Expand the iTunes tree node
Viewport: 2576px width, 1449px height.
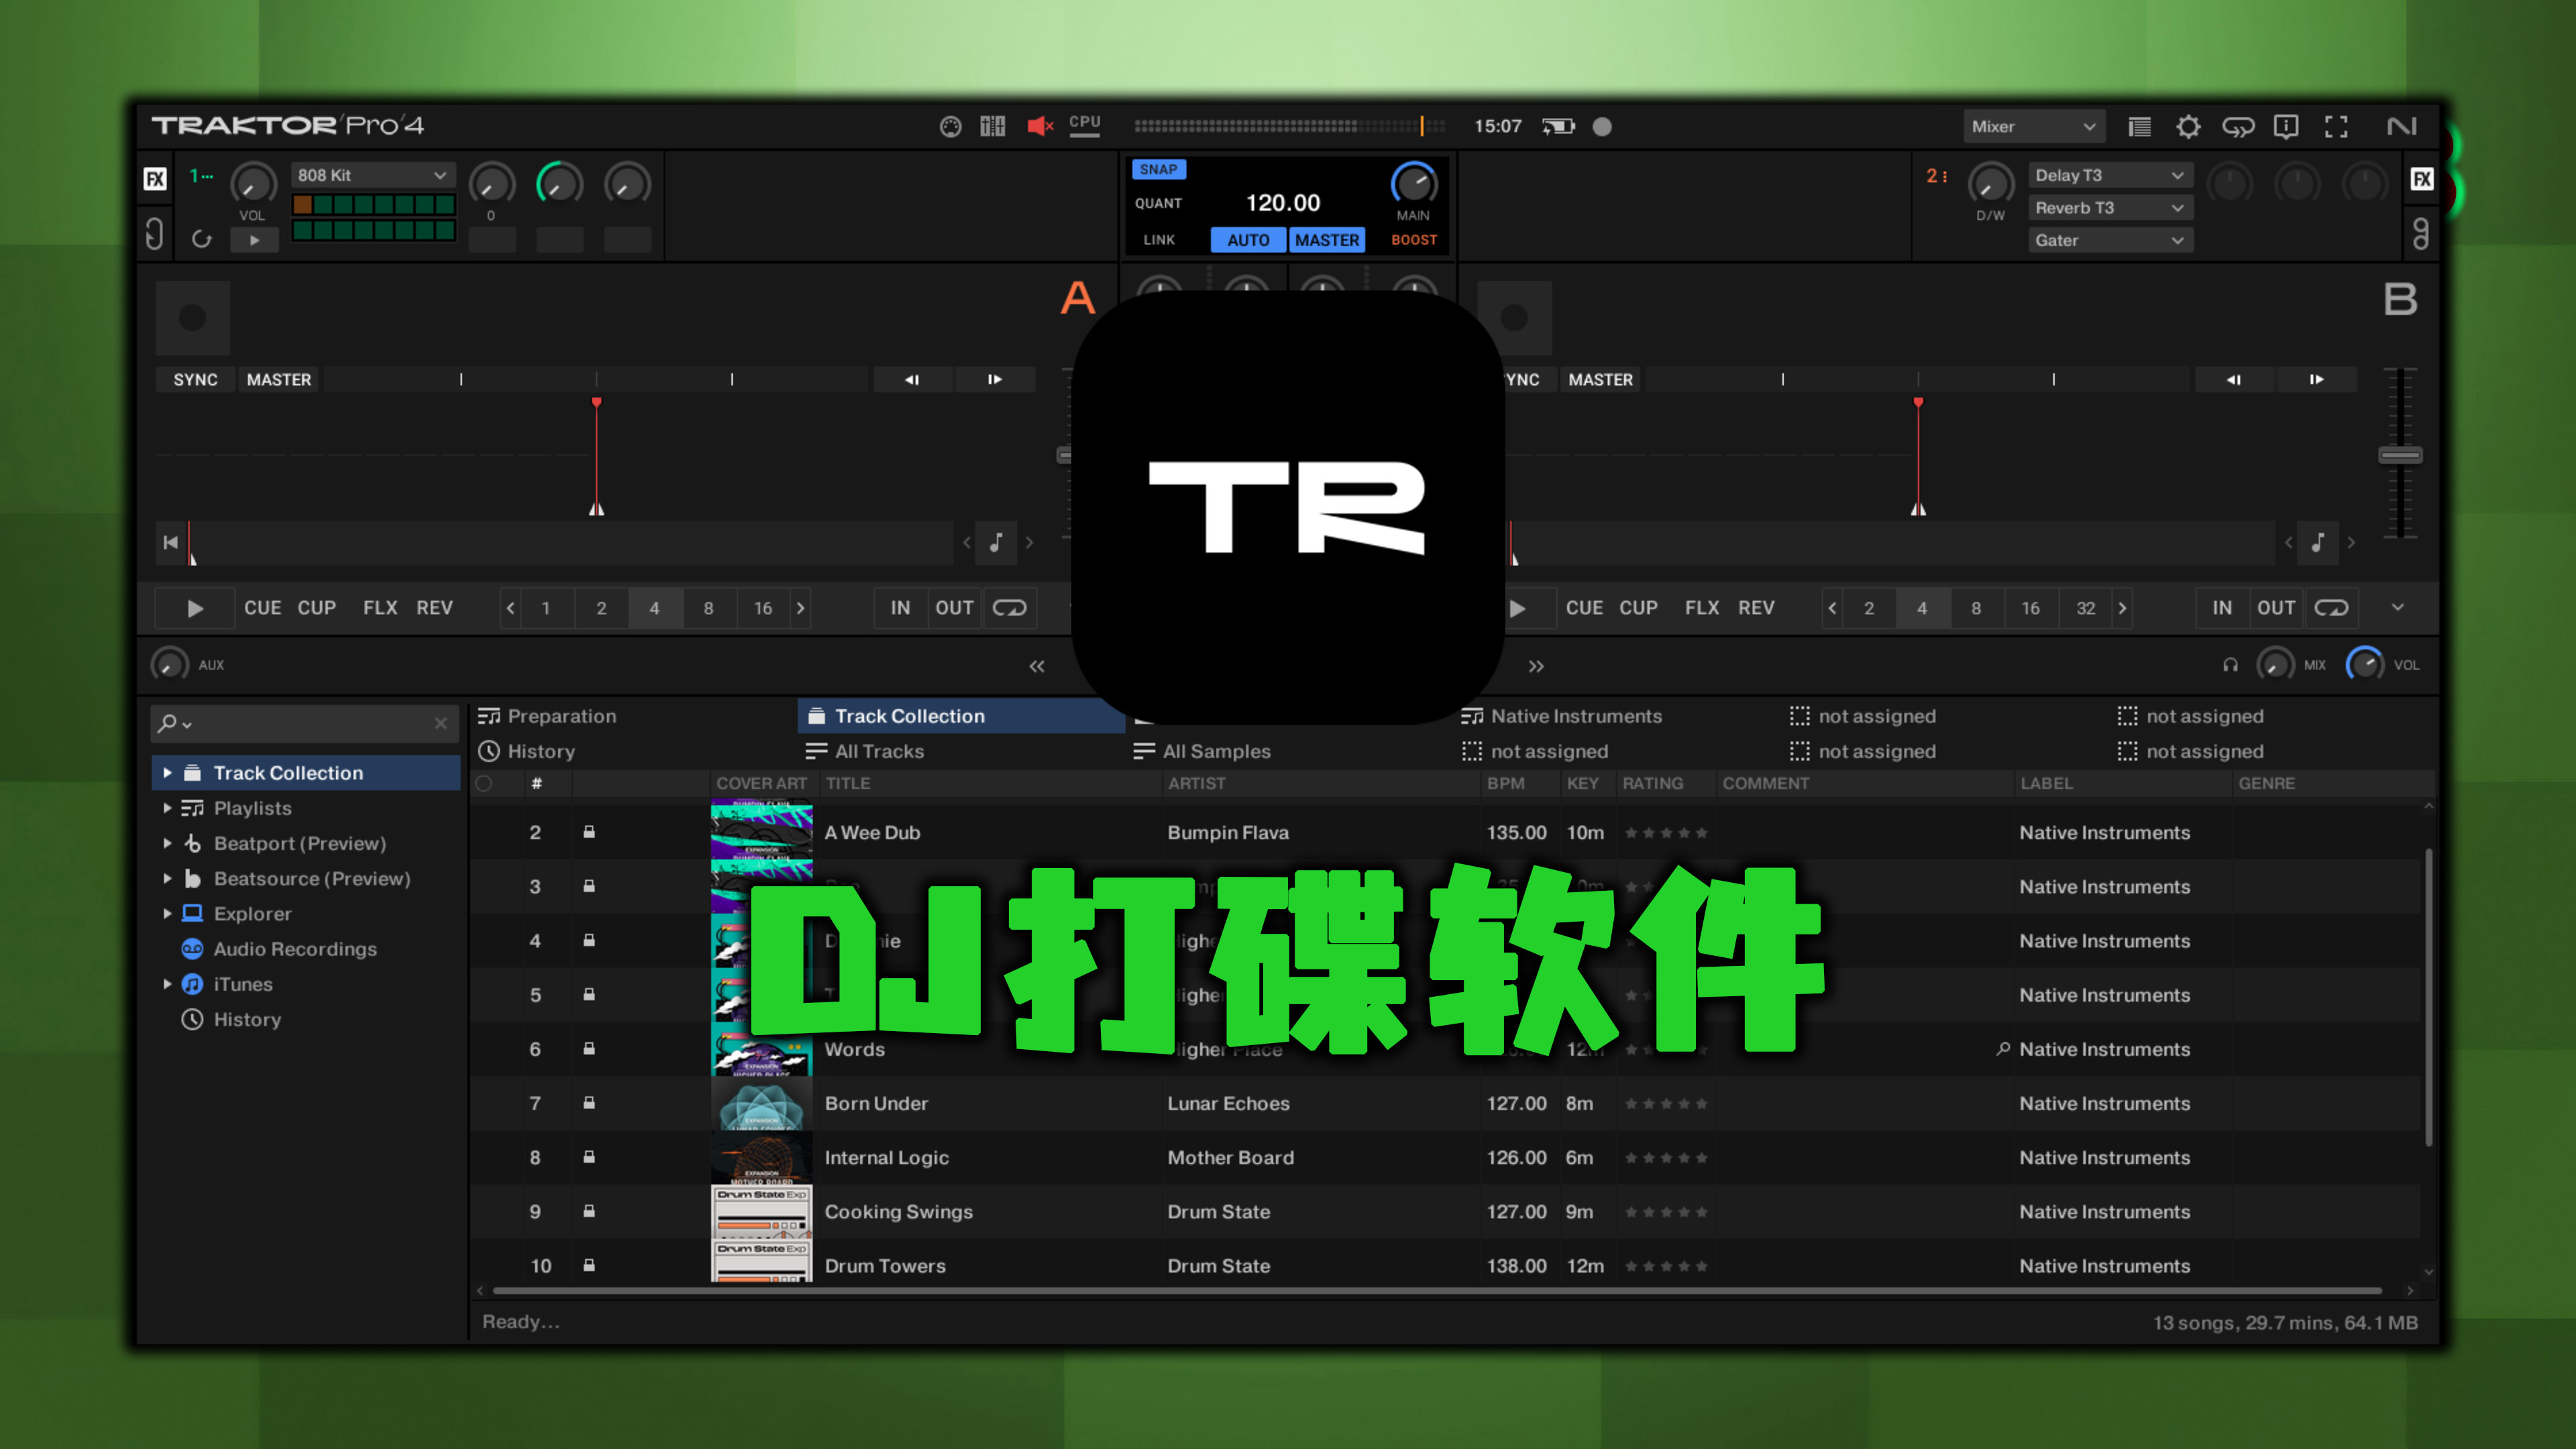tap(167, 984)
